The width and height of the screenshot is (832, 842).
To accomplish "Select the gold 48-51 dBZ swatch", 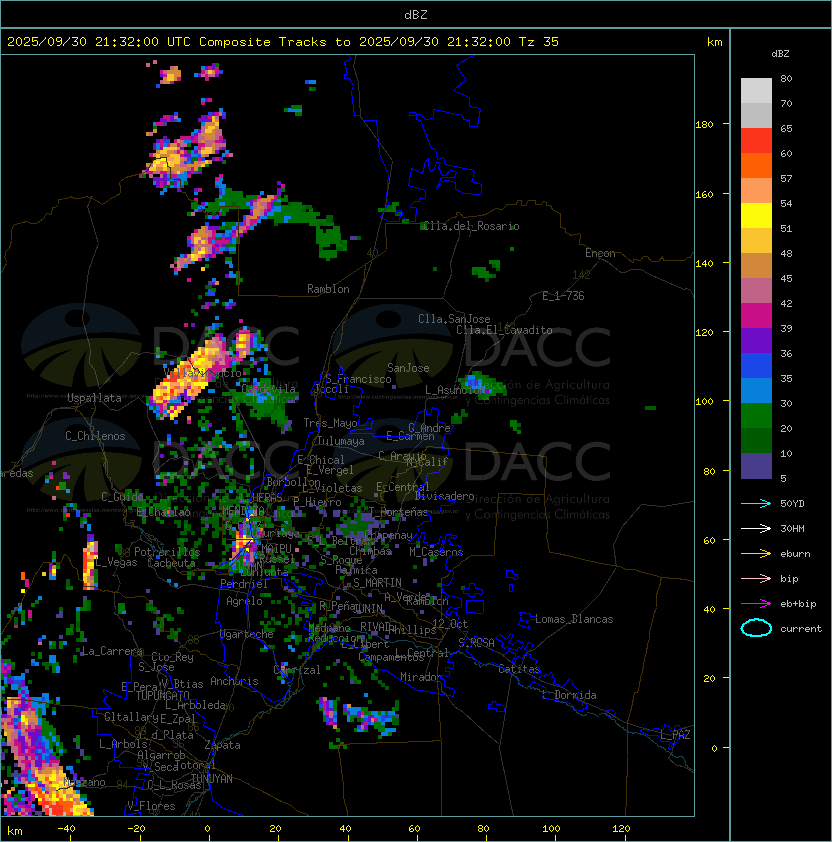I will pyautogui.click(x=756, y=241).
